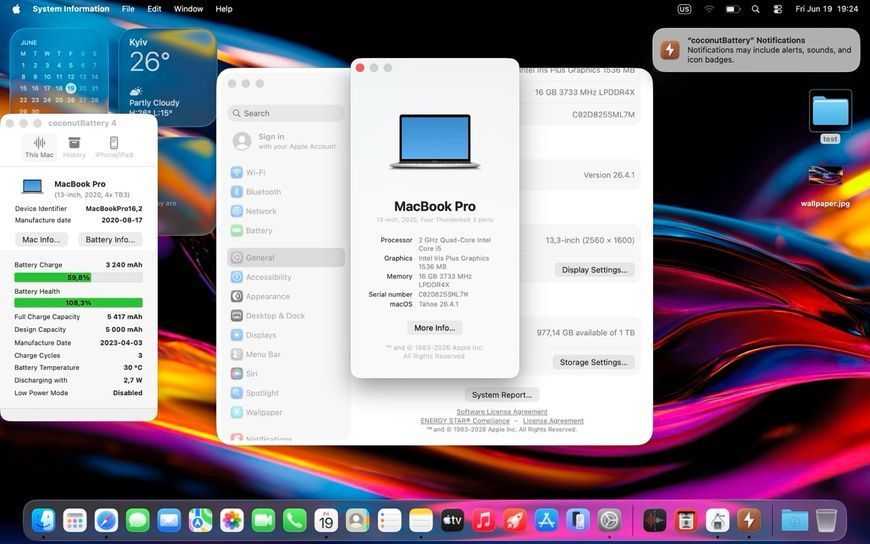Open Messages from the Dock
870x544 pixels.
(x=138, y=521)
